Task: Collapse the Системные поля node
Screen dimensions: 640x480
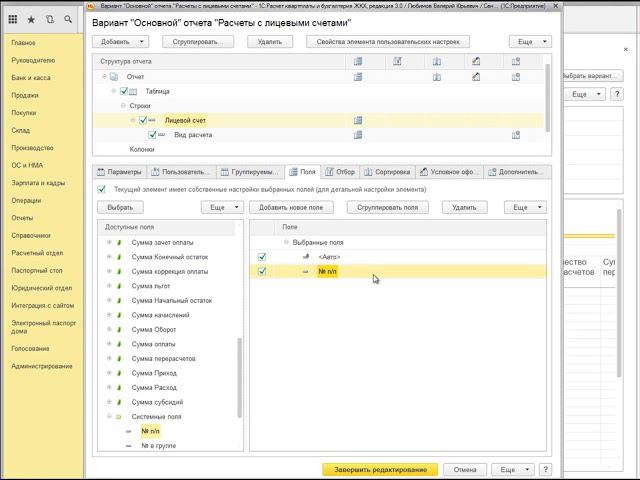Action: 109,417
